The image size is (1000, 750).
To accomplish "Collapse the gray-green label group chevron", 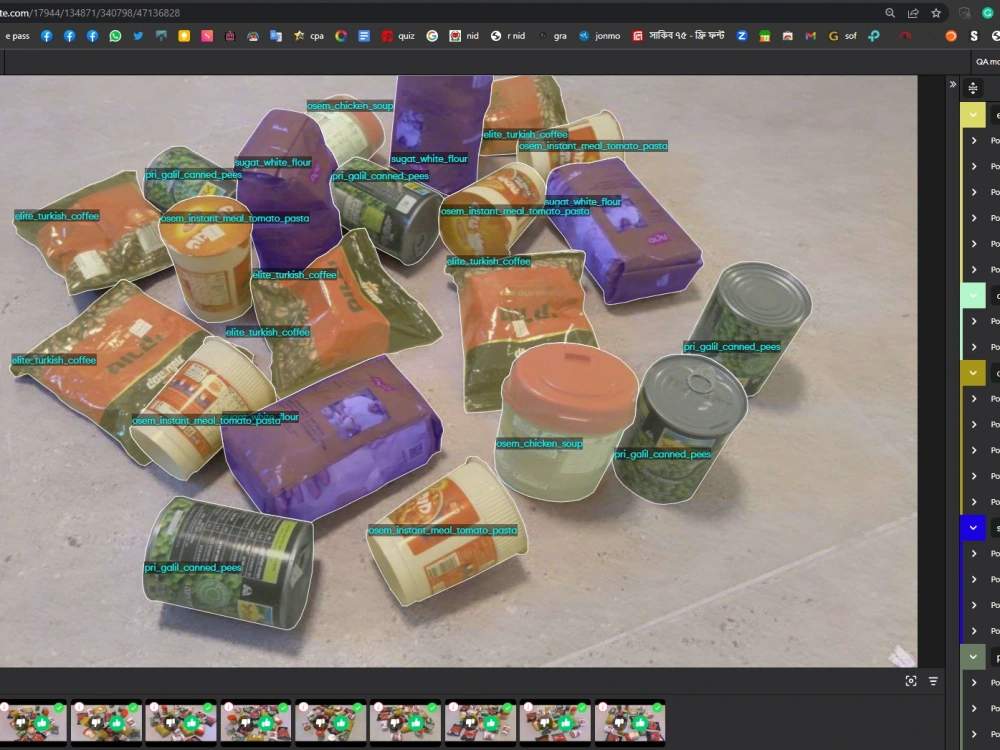I will click(973, 657).
